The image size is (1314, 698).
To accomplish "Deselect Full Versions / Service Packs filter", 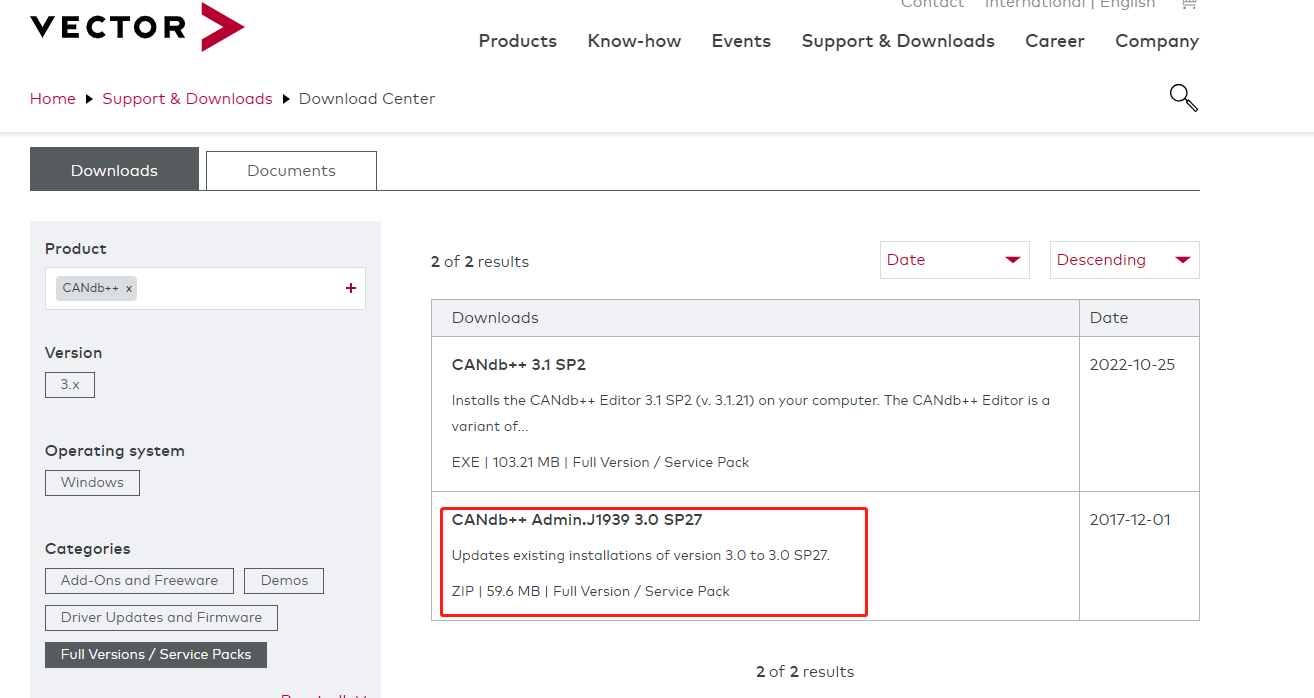I will coord(156,654).
